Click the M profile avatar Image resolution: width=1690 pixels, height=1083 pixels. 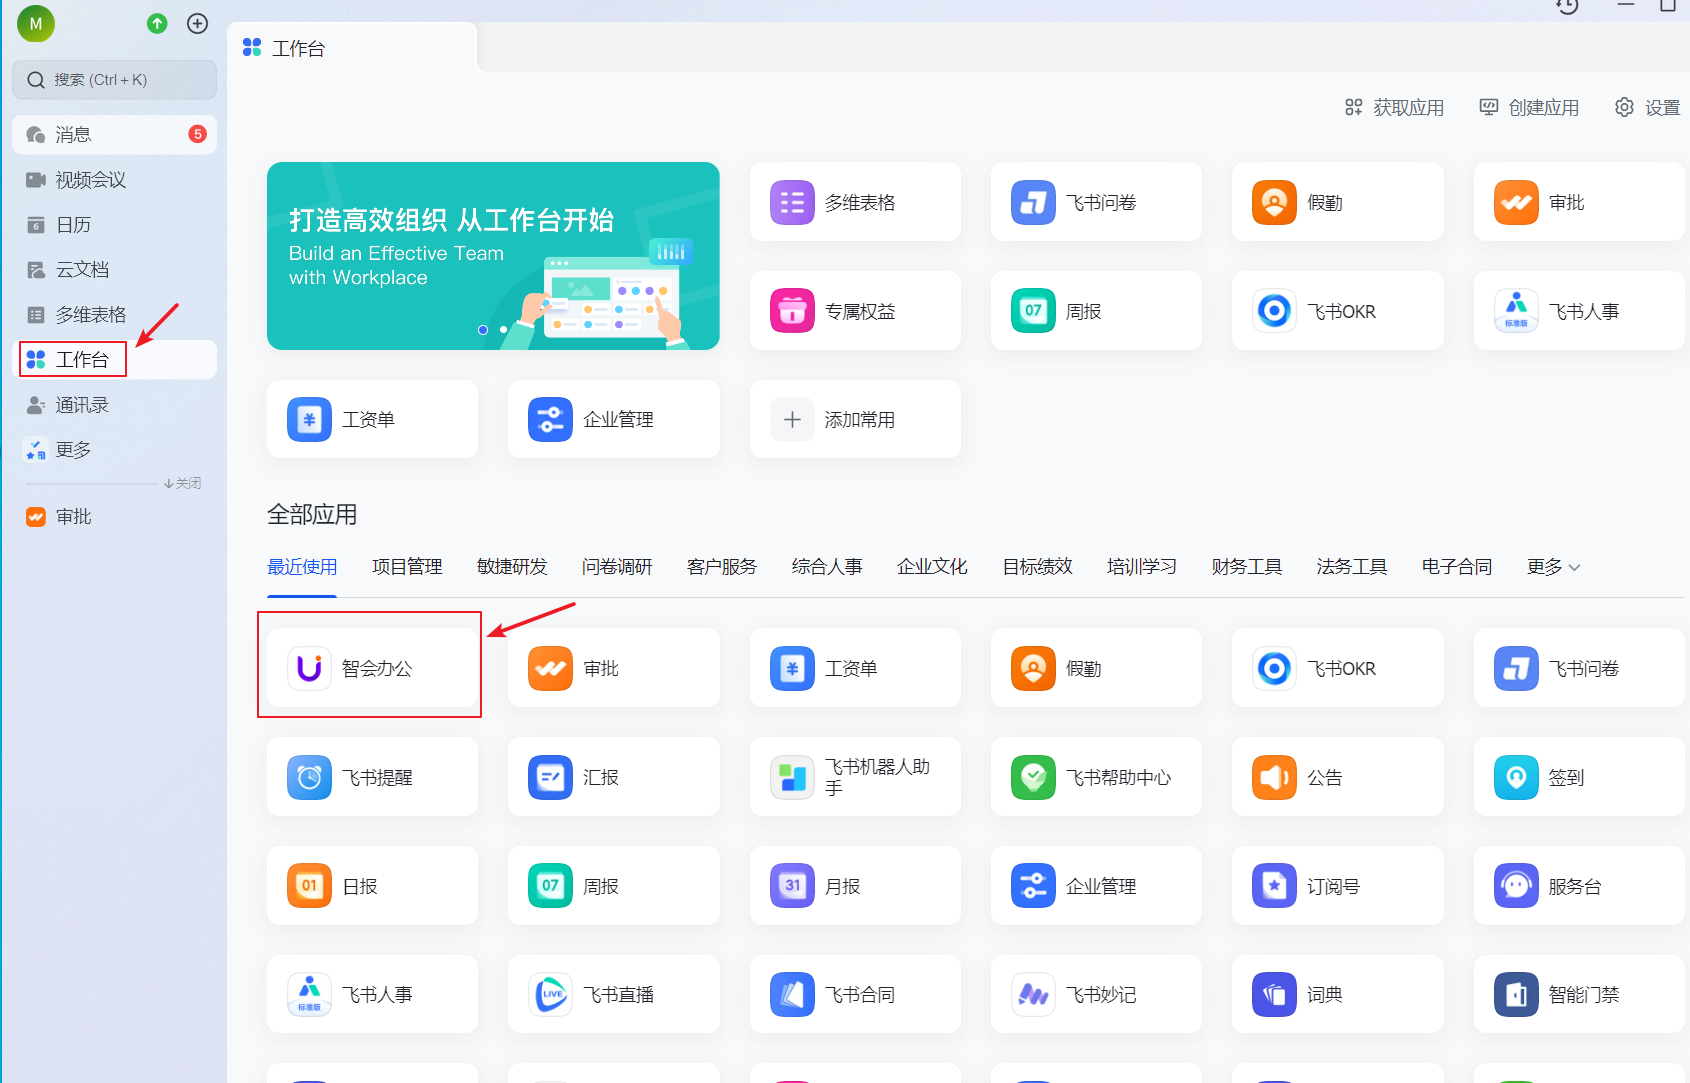[x=36, y=23]
